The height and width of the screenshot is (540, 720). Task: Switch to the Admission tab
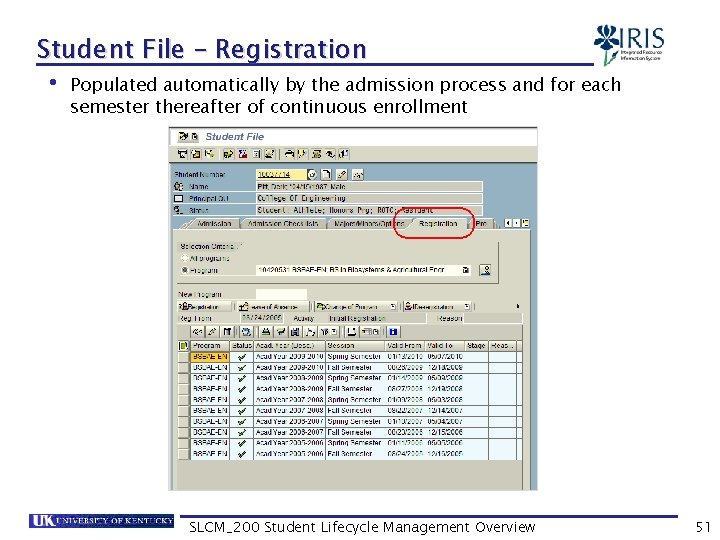pos(214,224)
